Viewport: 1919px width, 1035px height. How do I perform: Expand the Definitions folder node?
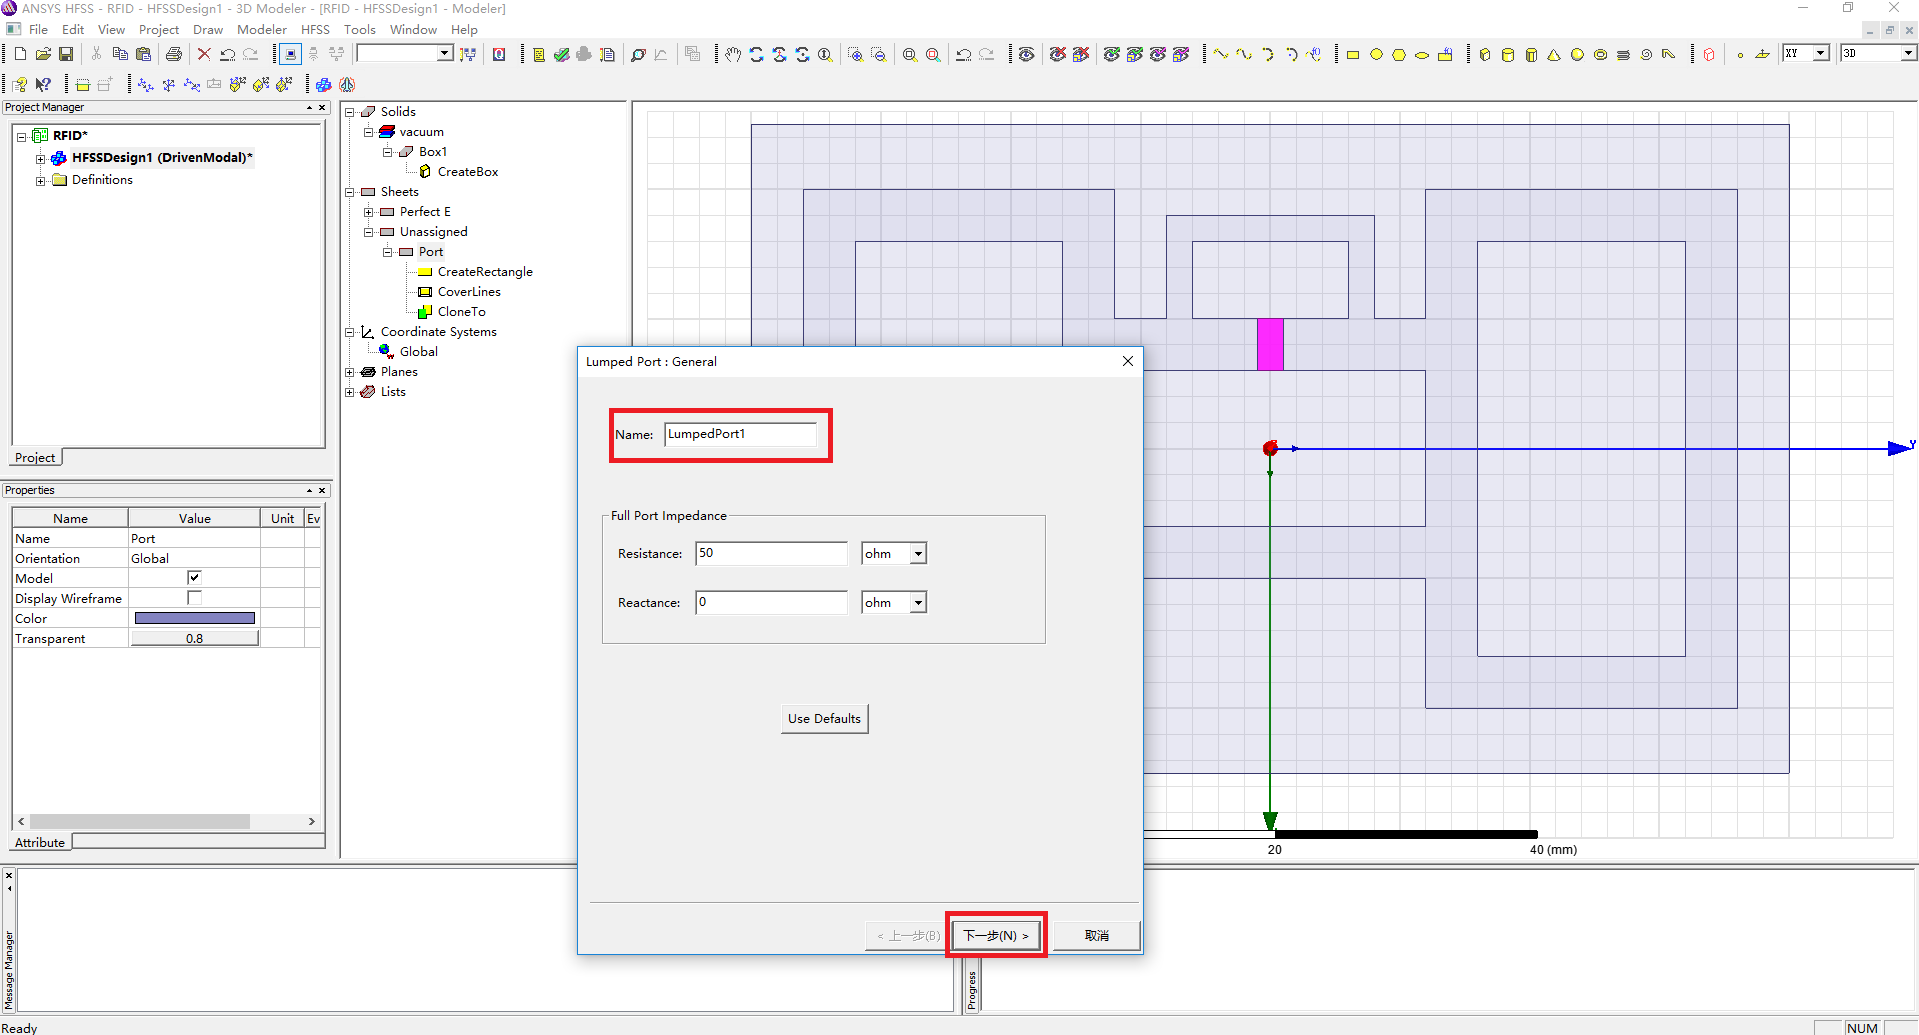point(40,181)
